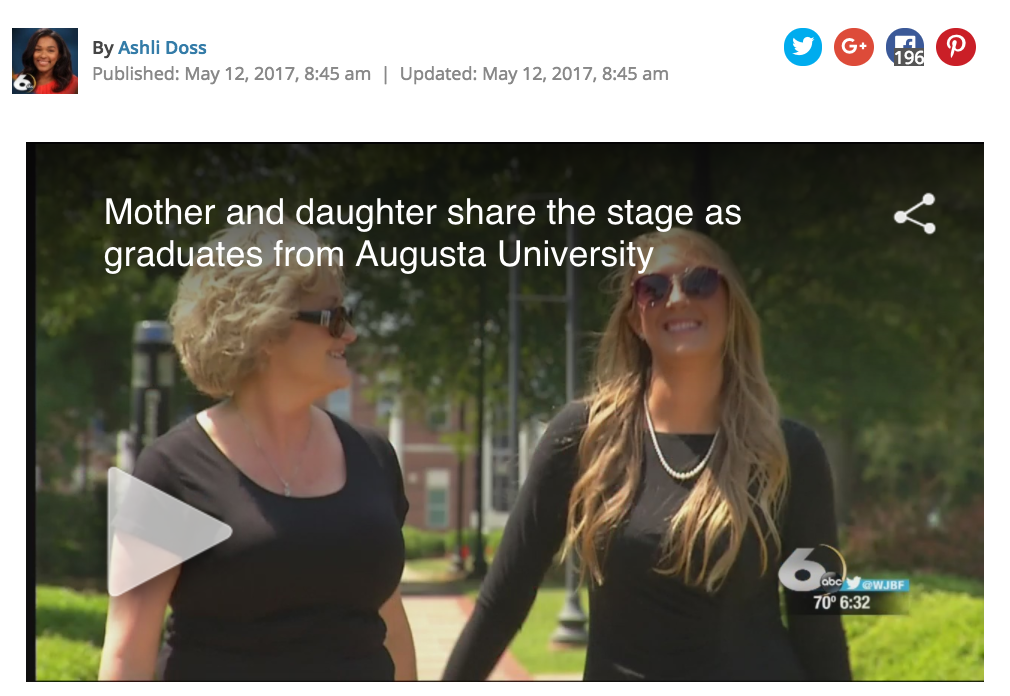Click the Ashli Doss author photo

[x=45, y=61]
